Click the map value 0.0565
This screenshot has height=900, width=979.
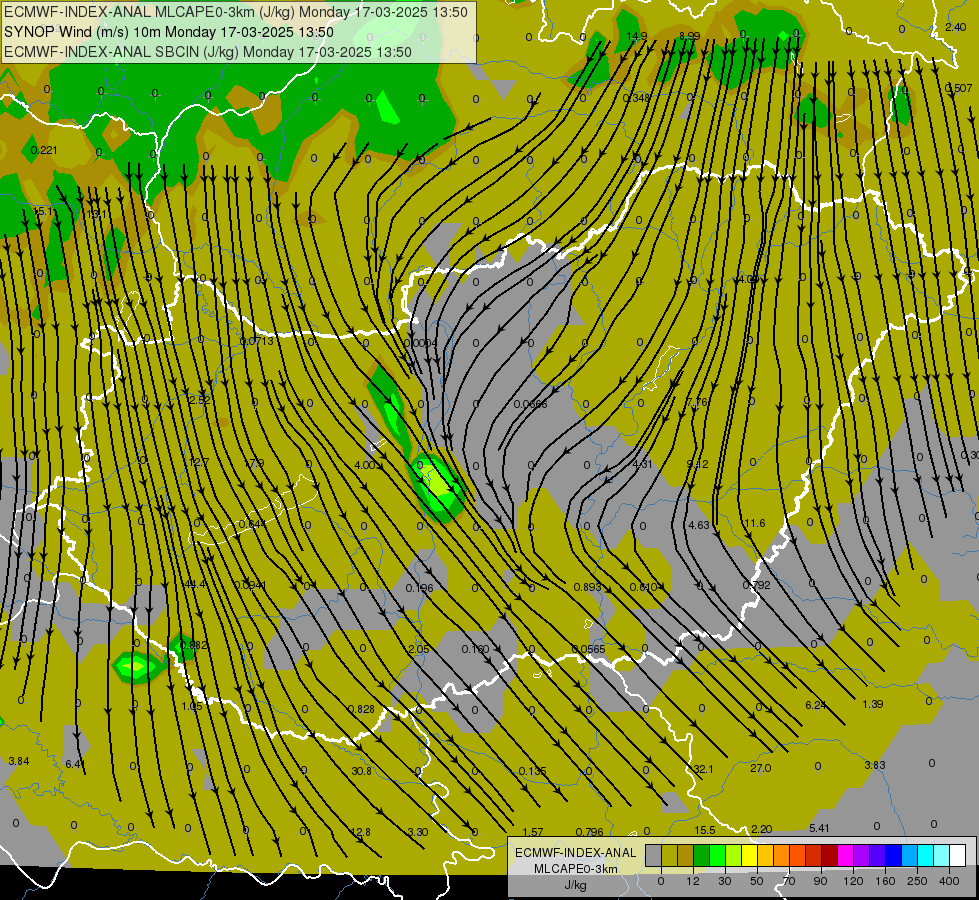tap(588, 649)
